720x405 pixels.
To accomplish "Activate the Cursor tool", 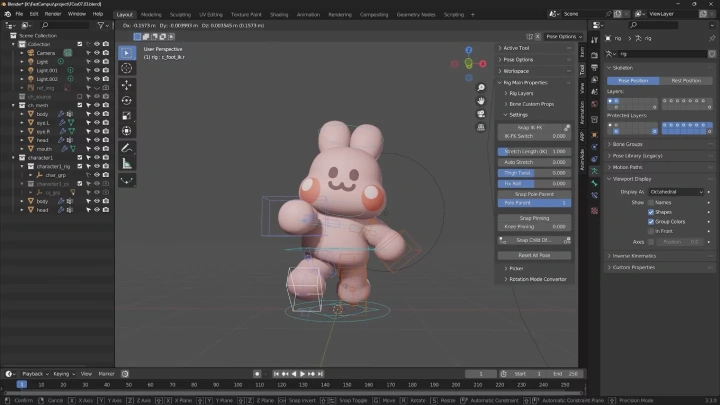I will [127, 68].
